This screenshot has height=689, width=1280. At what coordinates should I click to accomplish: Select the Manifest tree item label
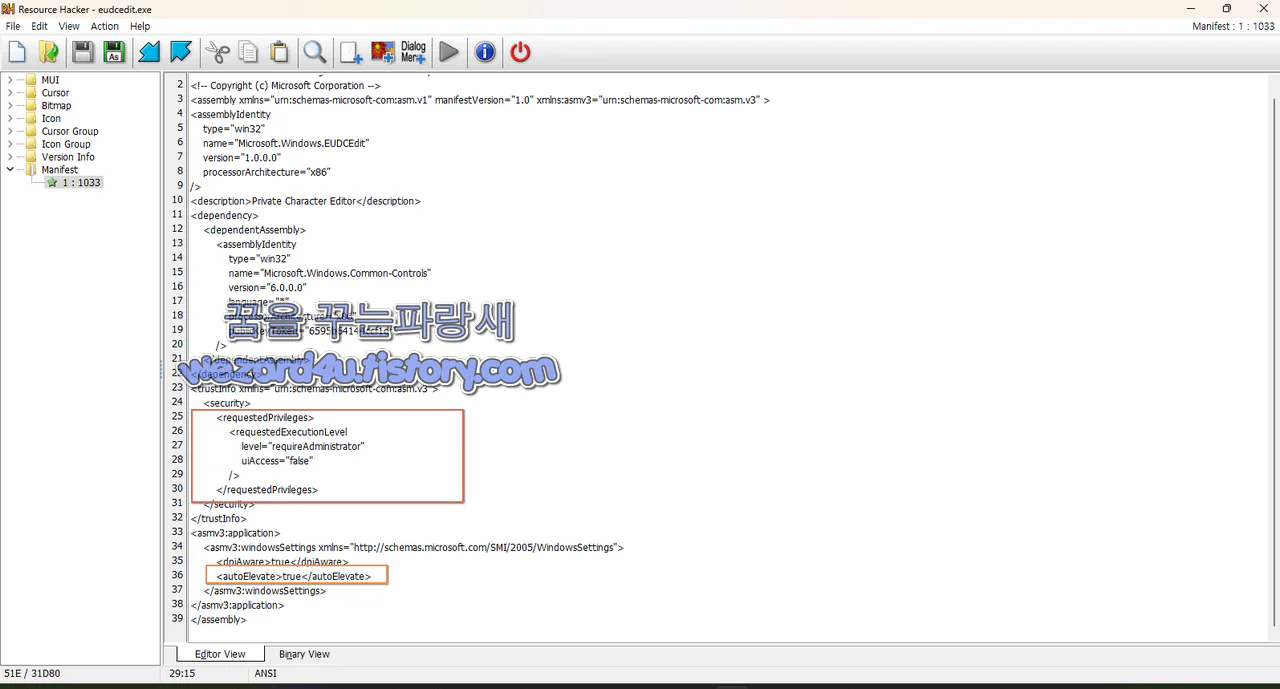pos(60,170)
